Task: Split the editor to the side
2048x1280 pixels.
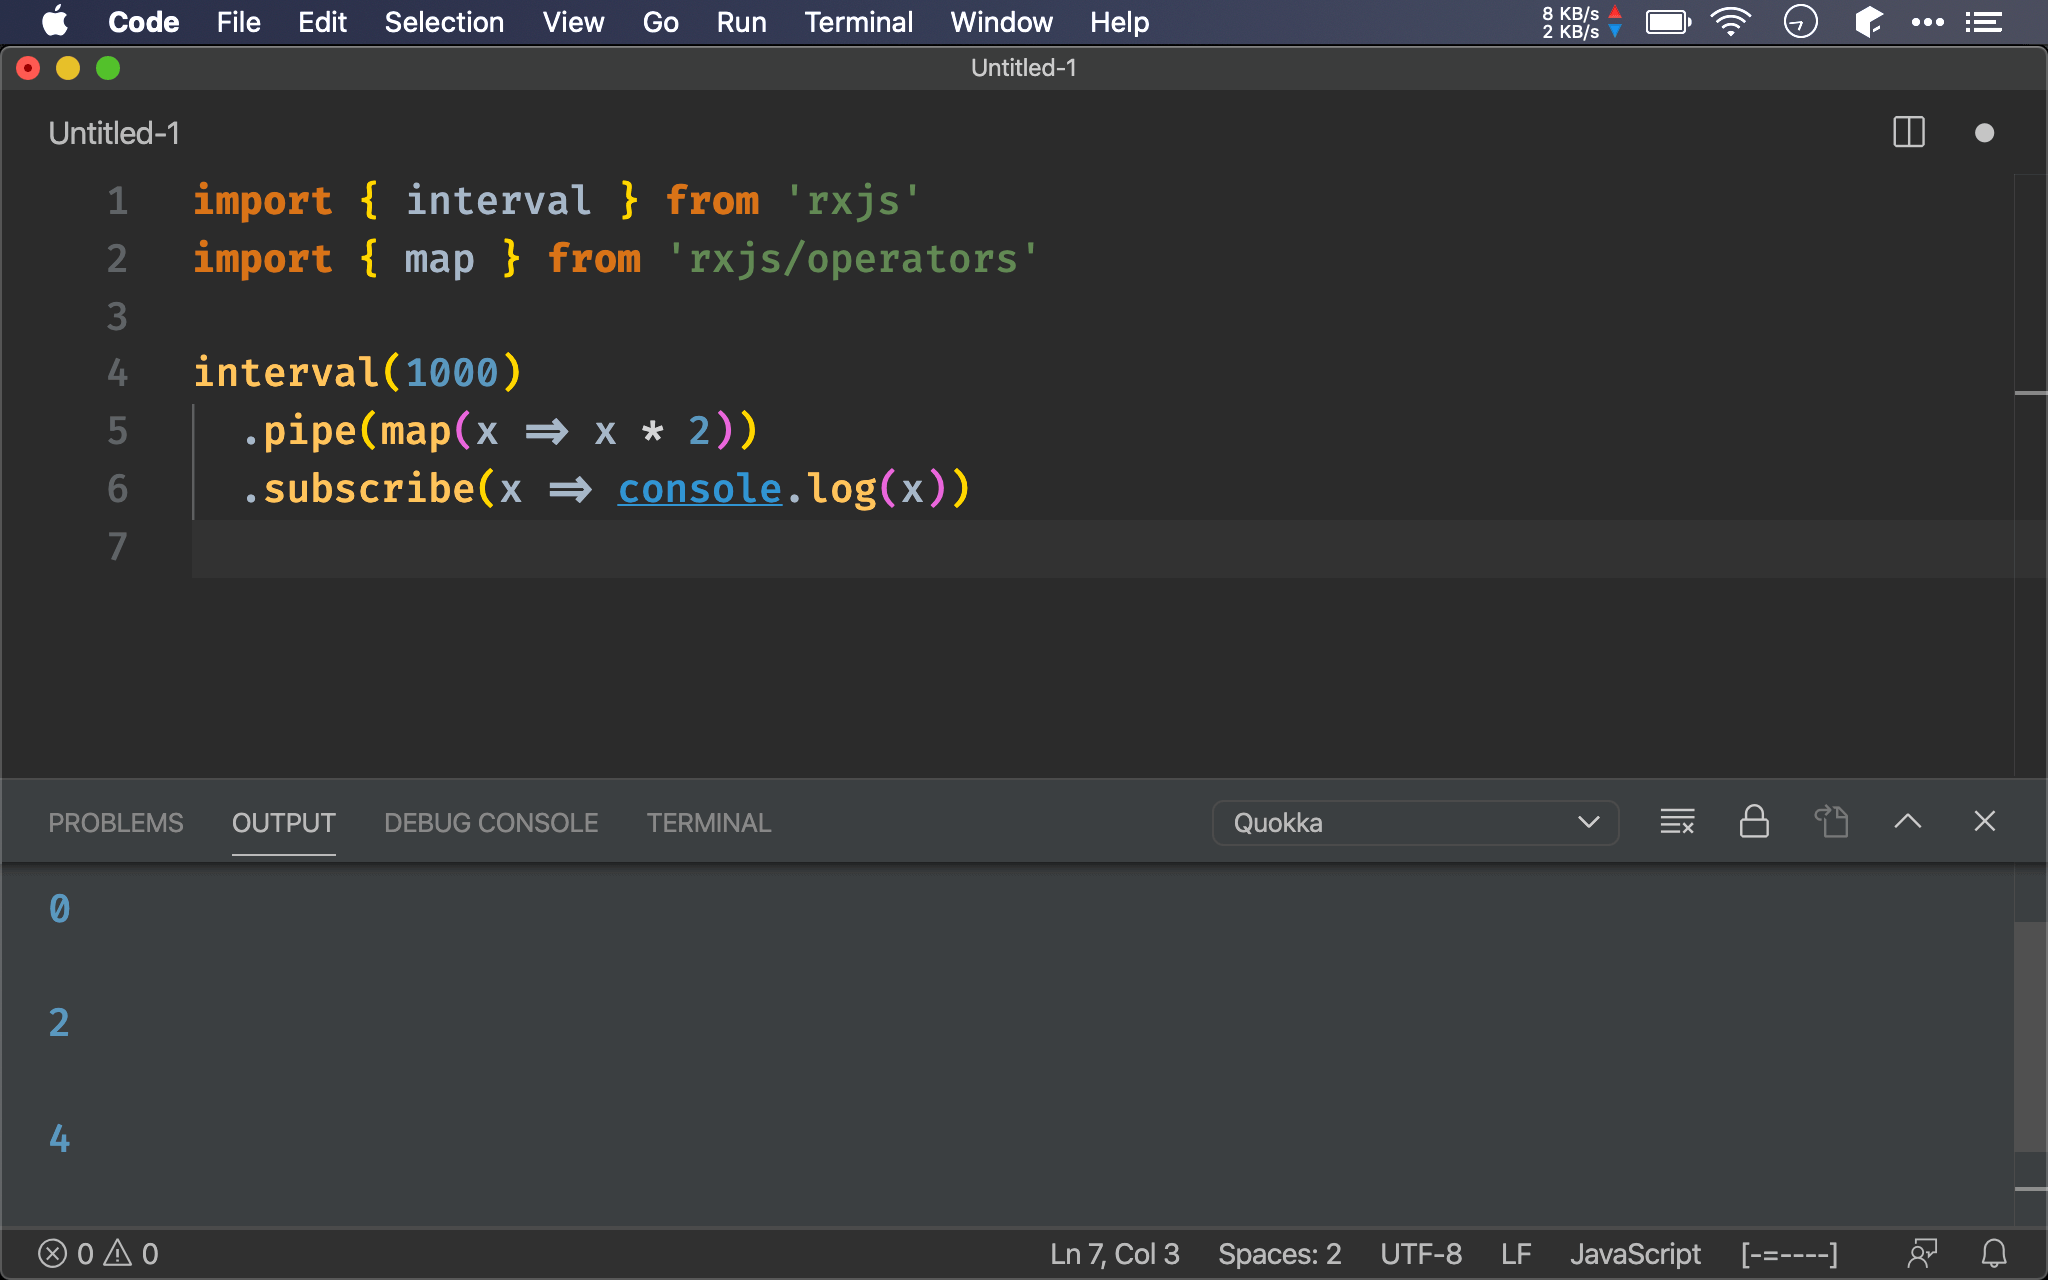Action: pos(1908,133)
